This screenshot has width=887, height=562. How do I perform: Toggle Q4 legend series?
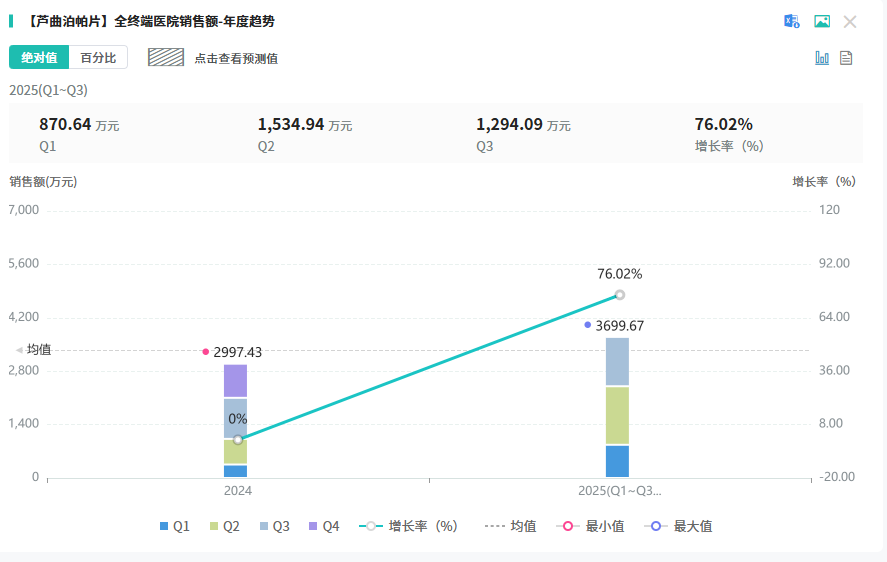(324, 526)
